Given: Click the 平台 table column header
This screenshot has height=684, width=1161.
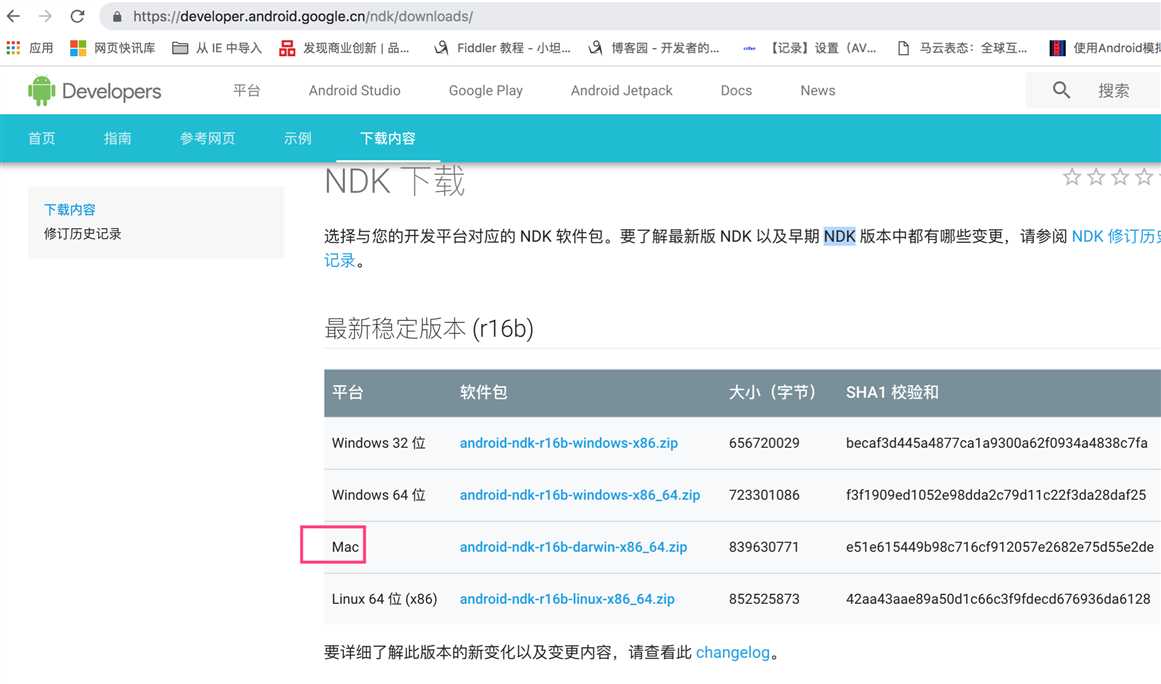Looking at the screenshot, I should 347,392.
